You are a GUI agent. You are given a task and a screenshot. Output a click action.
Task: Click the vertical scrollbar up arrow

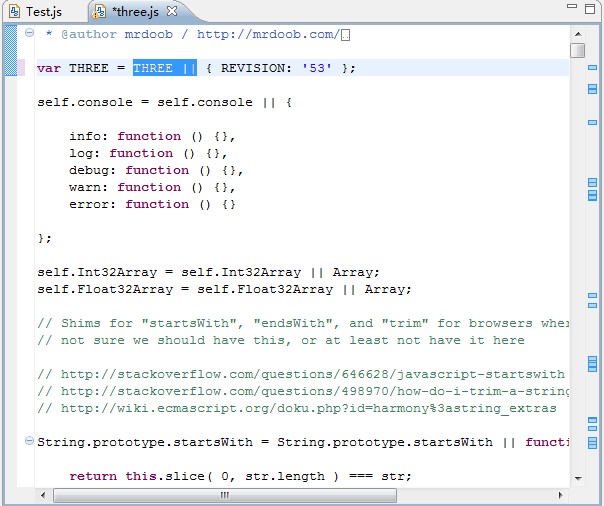[578, 34]
